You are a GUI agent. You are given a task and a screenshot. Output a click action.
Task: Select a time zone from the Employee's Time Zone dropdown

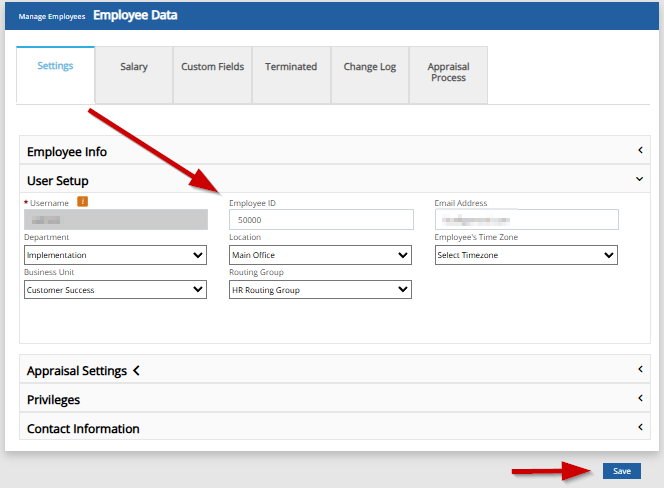(x=526, y=255)
